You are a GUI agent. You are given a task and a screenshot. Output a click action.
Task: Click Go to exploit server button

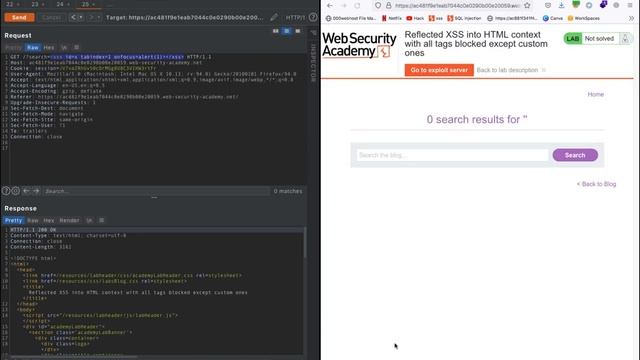pyautogui.click(x=439, y=70)
